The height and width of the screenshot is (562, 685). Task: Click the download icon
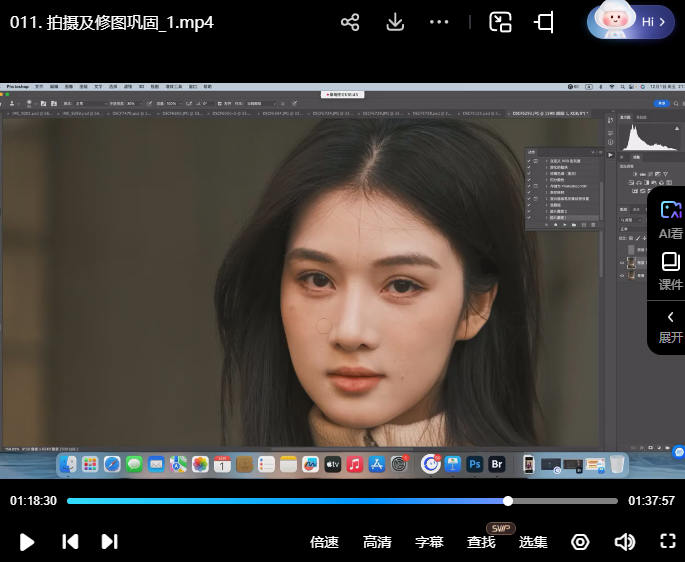tap(395, 22)
